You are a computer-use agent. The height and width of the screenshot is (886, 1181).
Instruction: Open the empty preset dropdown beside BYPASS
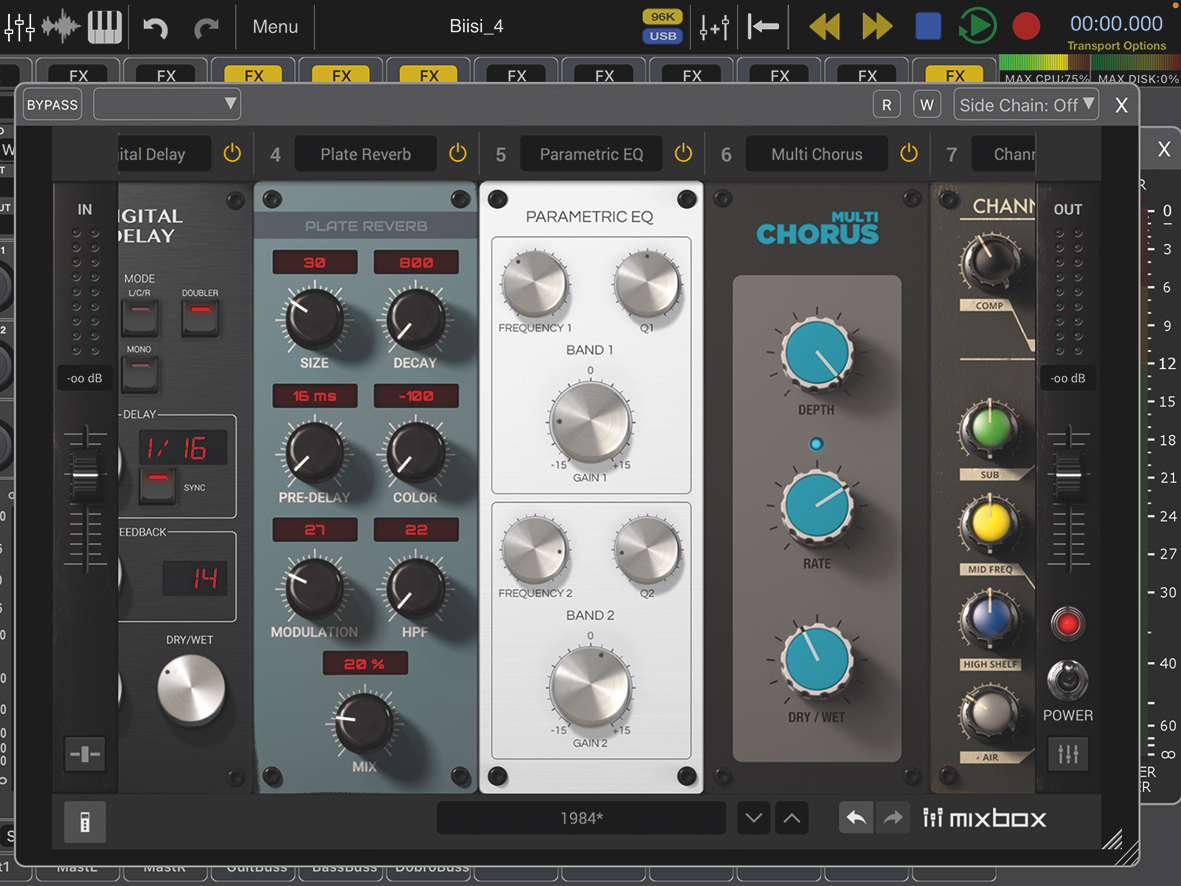pos(167,105)
